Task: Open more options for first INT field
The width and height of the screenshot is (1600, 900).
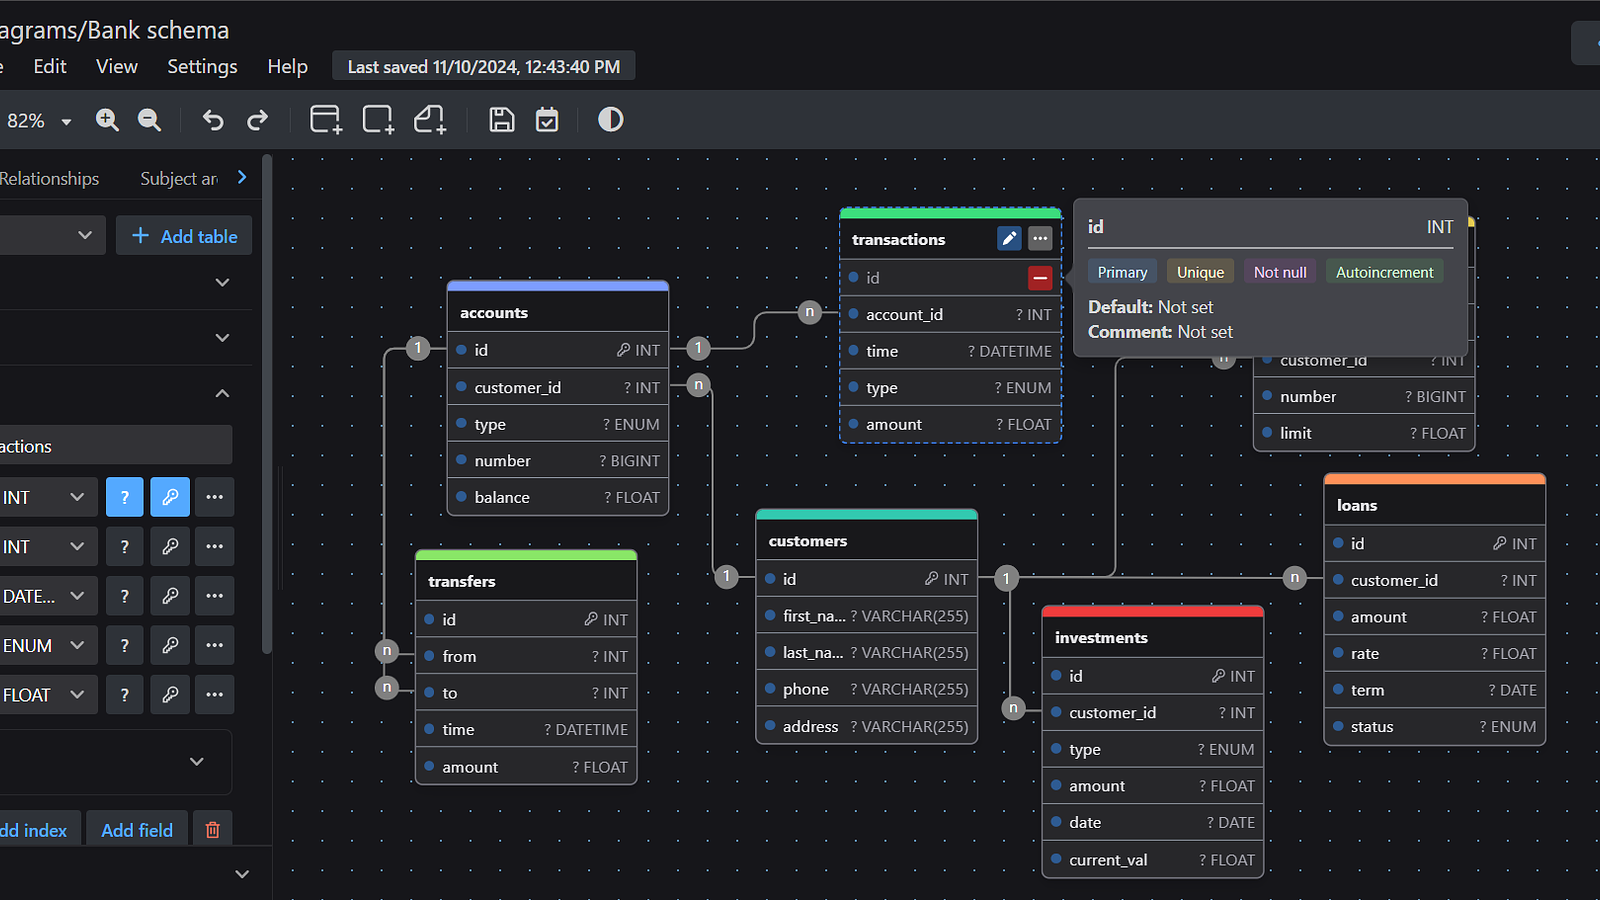Action: (x=215, y=497)
